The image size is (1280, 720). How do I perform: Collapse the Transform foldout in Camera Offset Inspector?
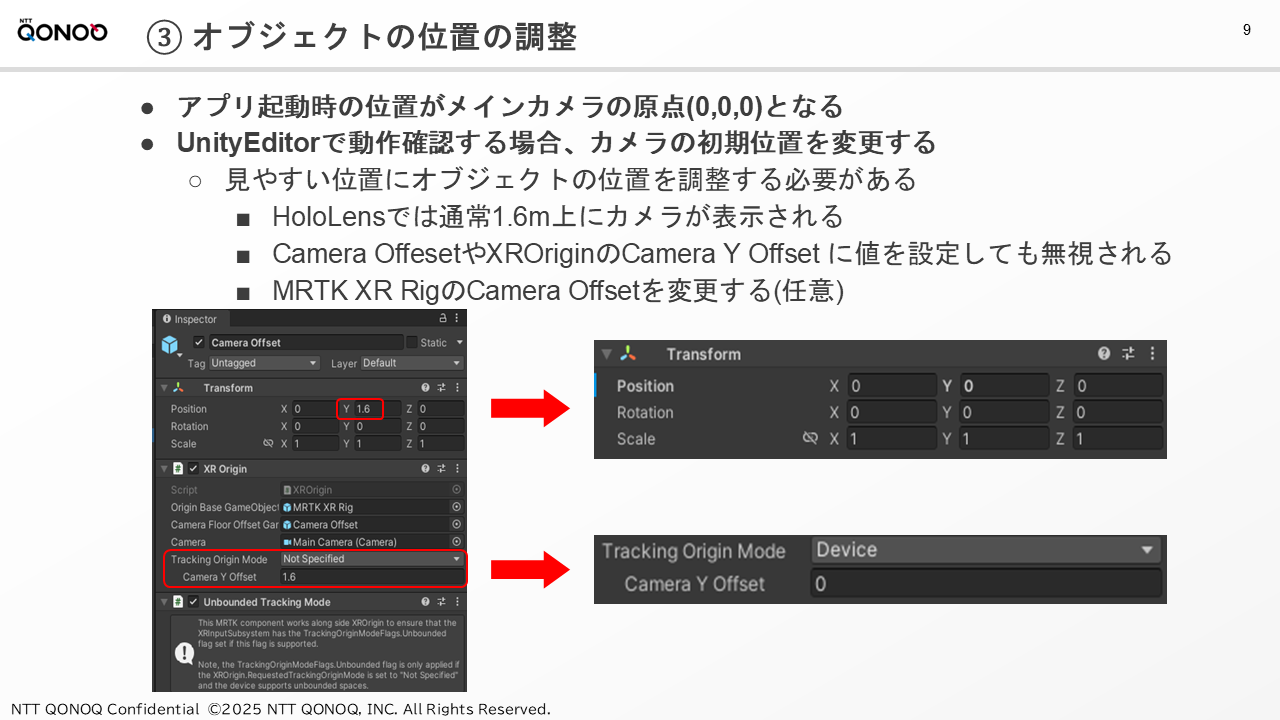coord(163,387)
